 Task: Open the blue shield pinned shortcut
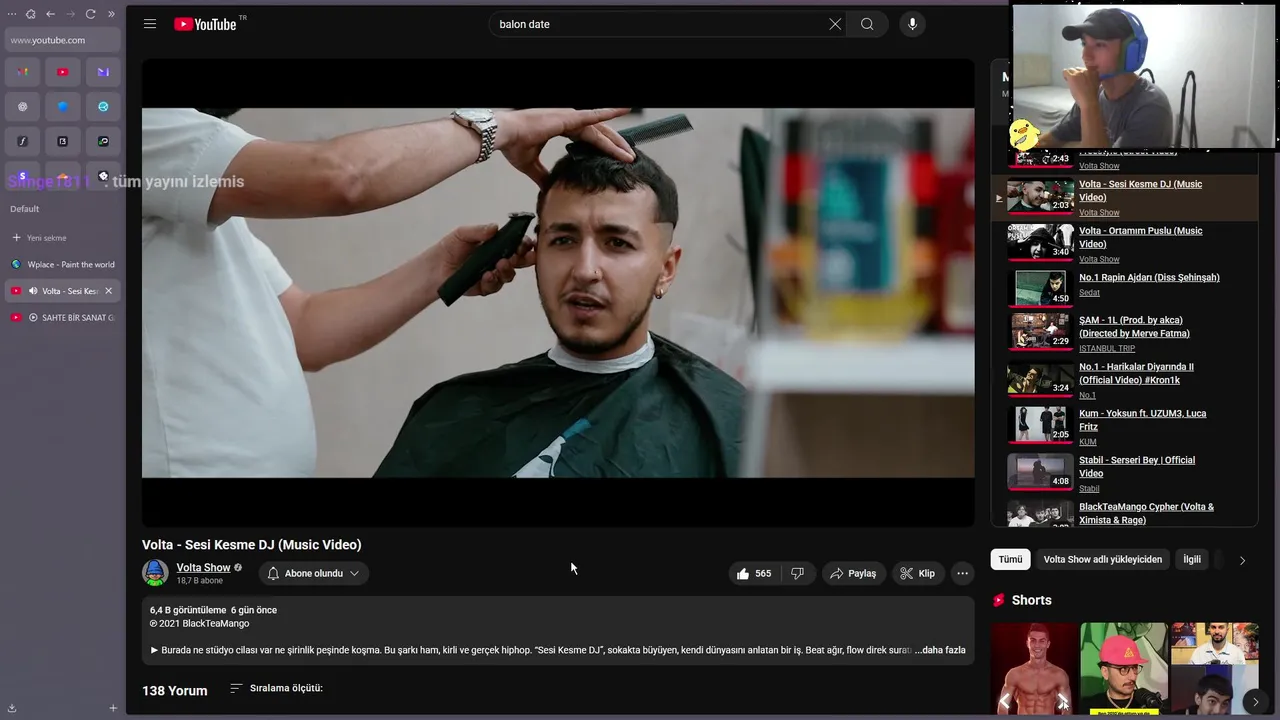coord(63,107)
